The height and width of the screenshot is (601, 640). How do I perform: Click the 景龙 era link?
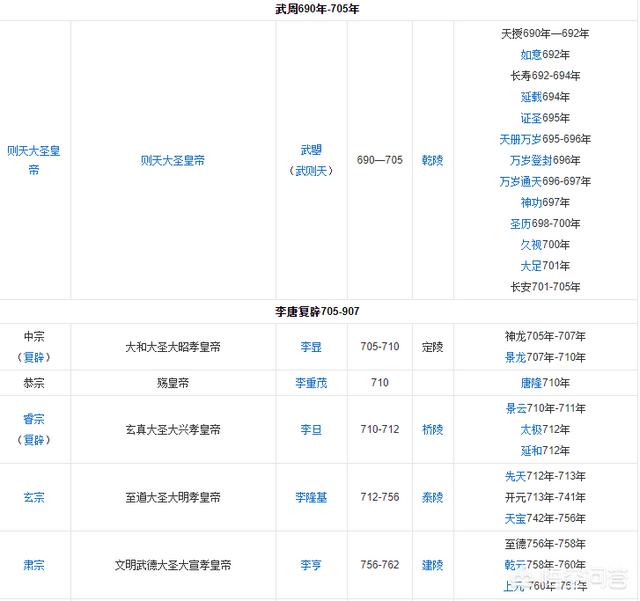tap(515, 357)
